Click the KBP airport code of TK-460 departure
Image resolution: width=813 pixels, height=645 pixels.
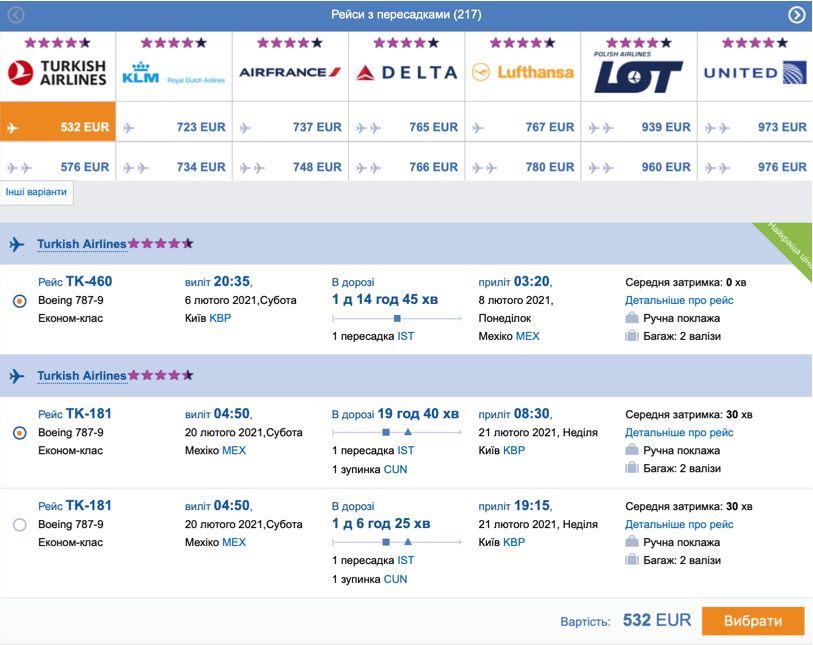pyautogui.click(x=220, y=318)
